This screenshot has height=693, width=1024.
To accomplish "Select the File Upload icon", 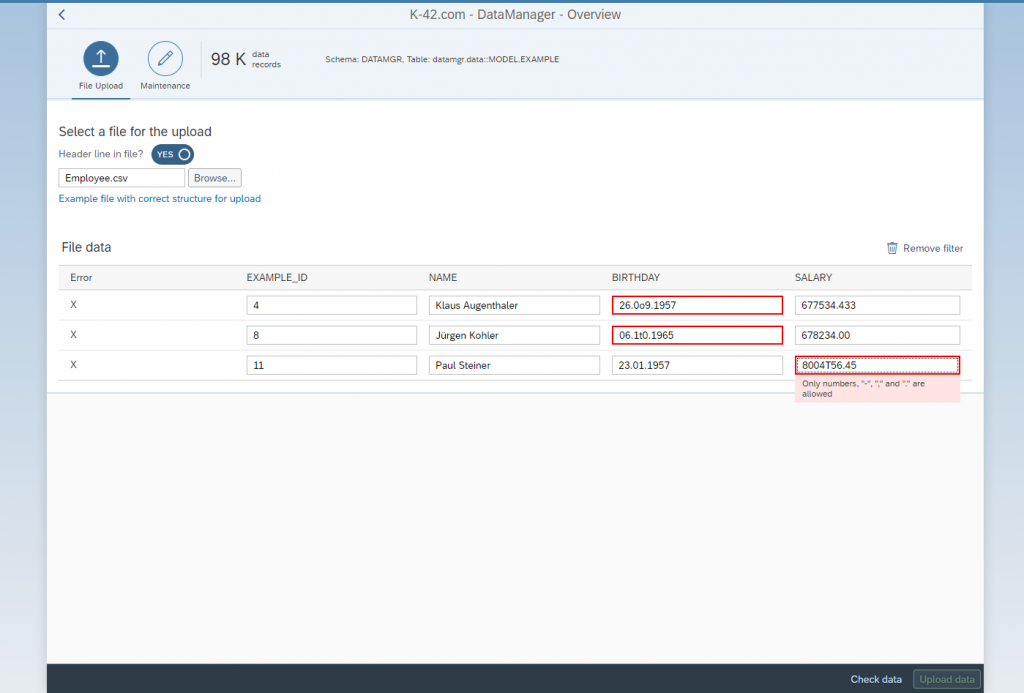I will pos(100,58).
